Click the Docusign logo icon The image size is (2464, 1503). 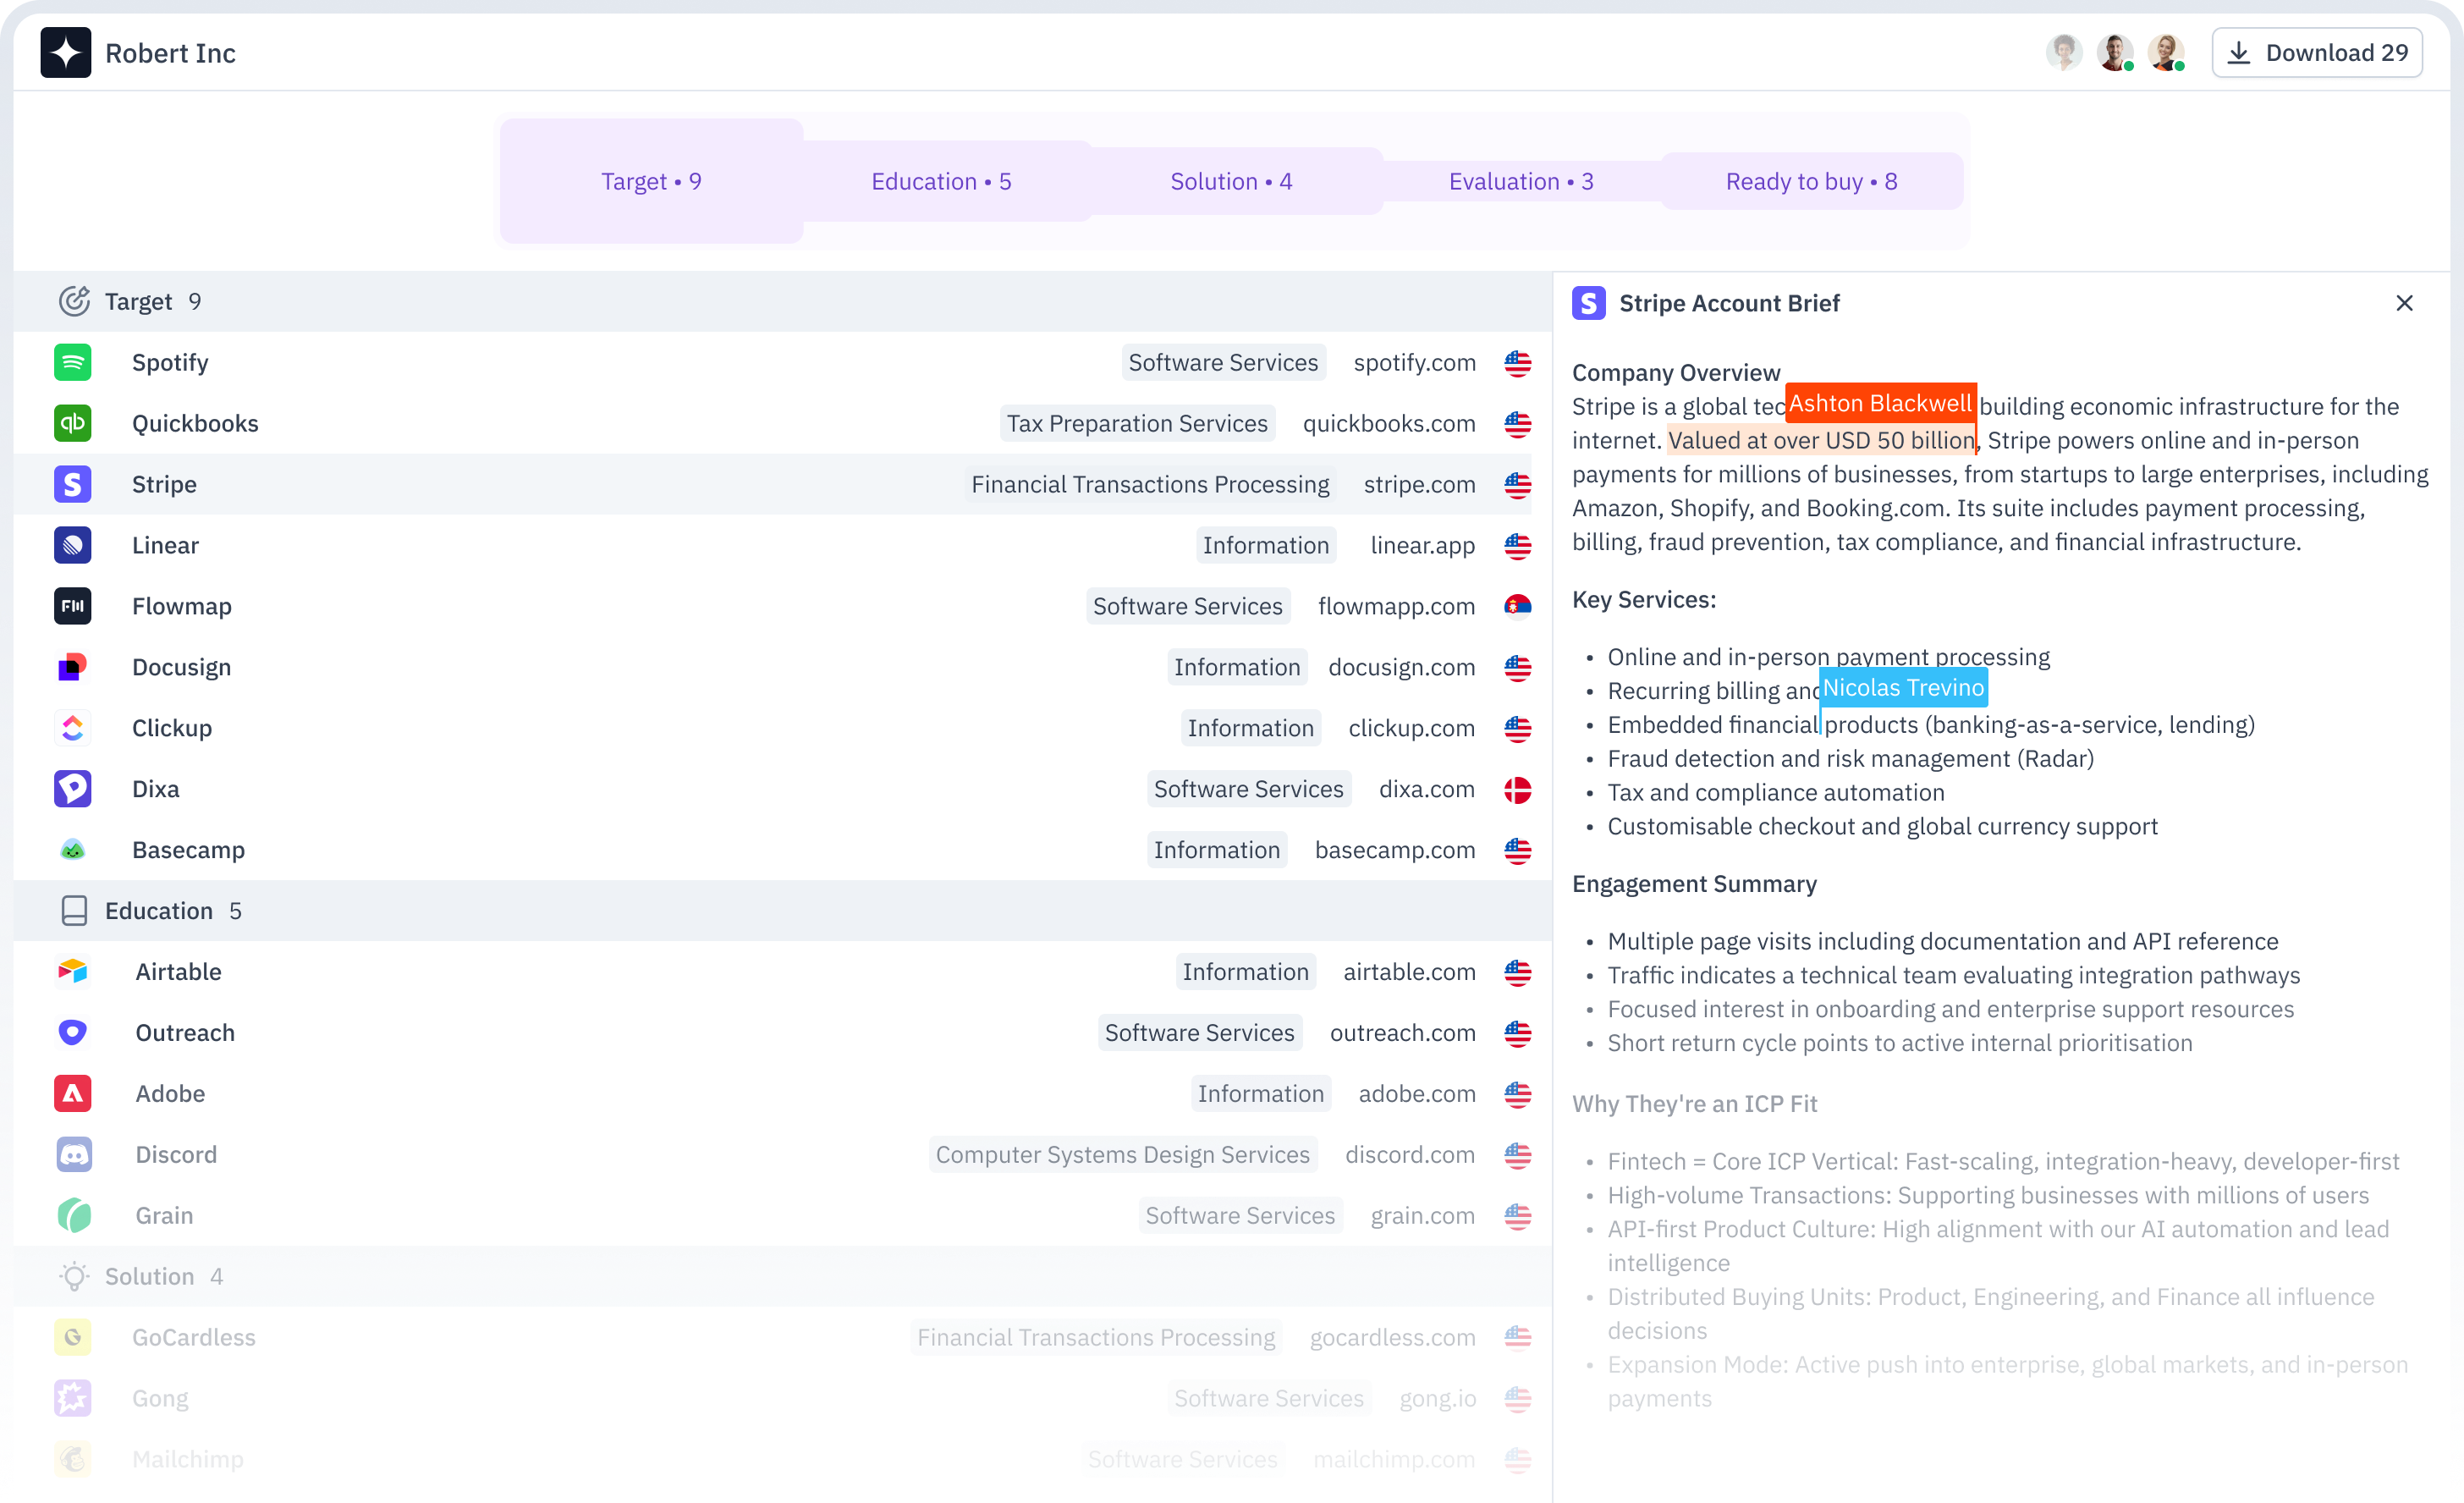point(72,667)
